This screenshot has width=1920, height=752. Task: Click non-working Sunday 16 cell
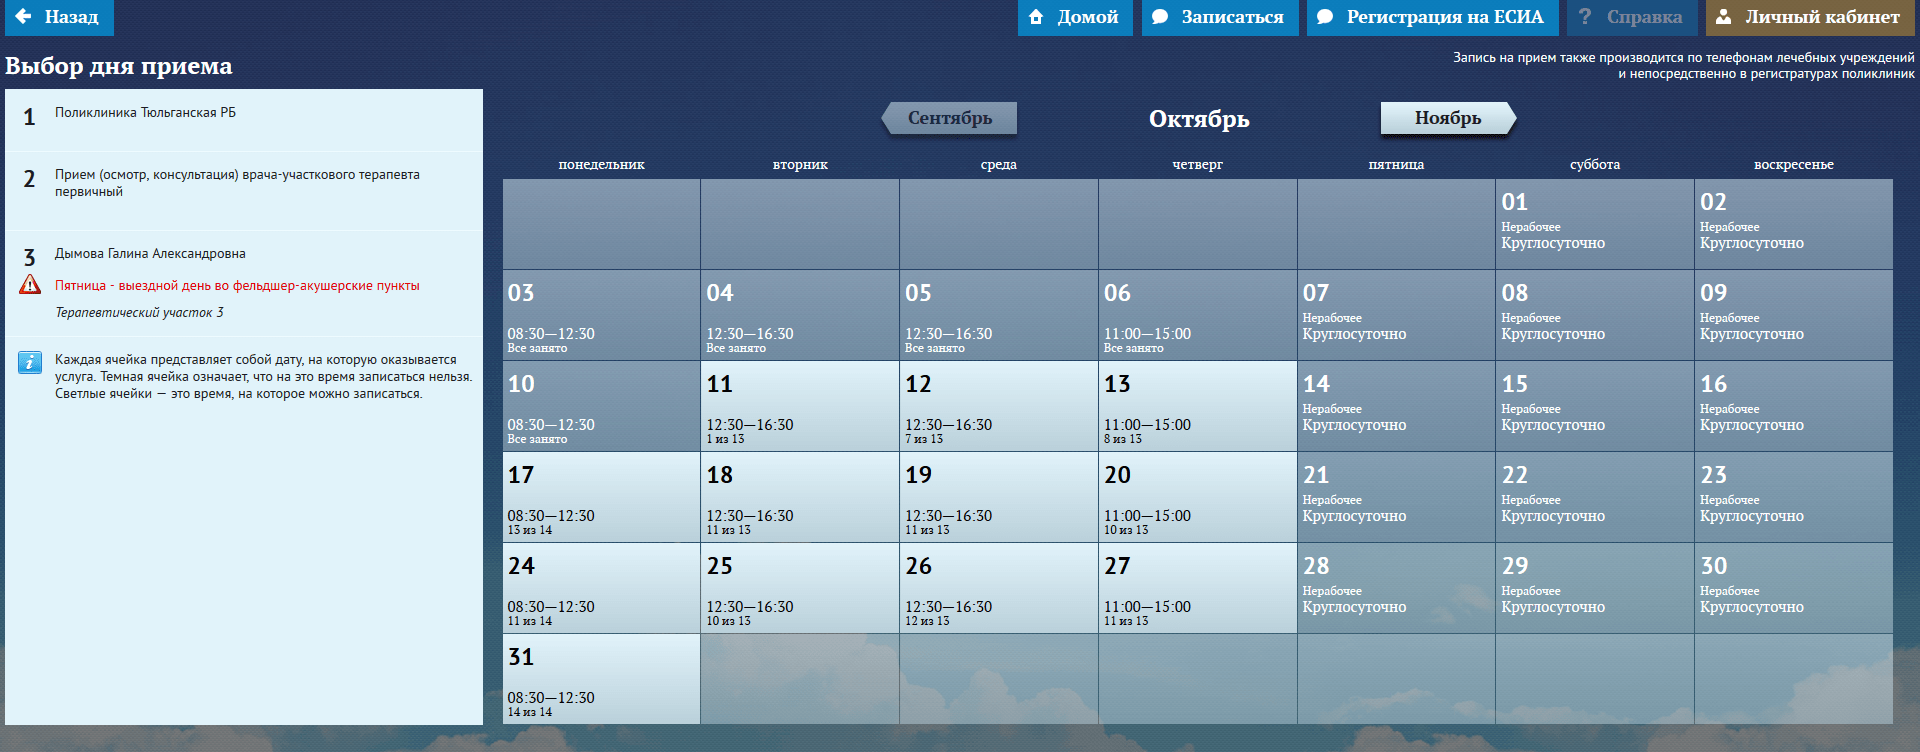point(1794,406)
